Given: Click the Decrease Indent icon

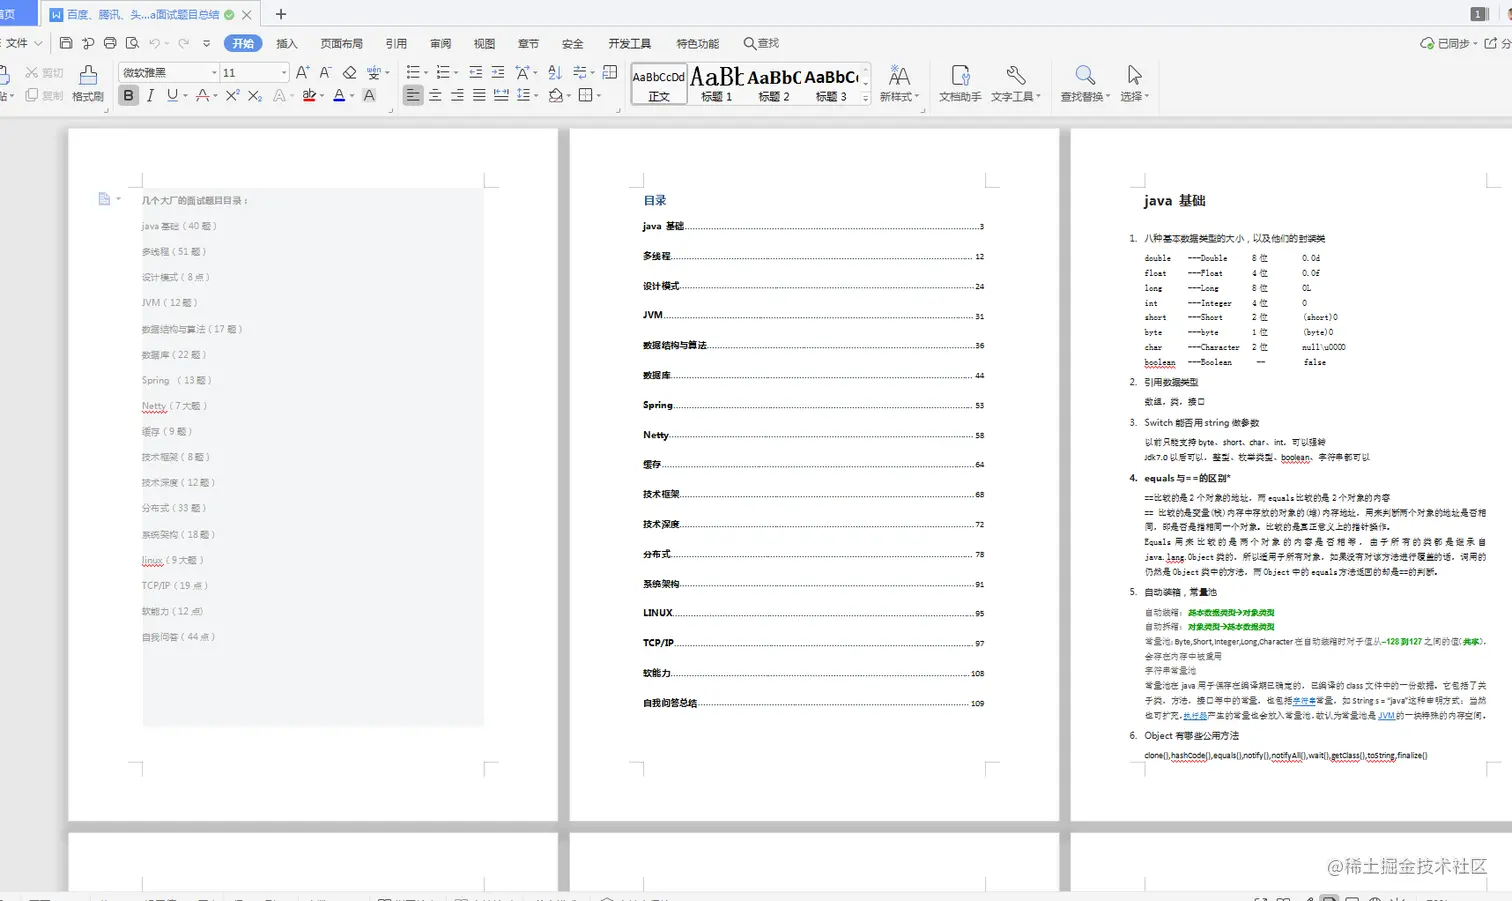Looking at the screenshot, I should (x=475, y=72).
